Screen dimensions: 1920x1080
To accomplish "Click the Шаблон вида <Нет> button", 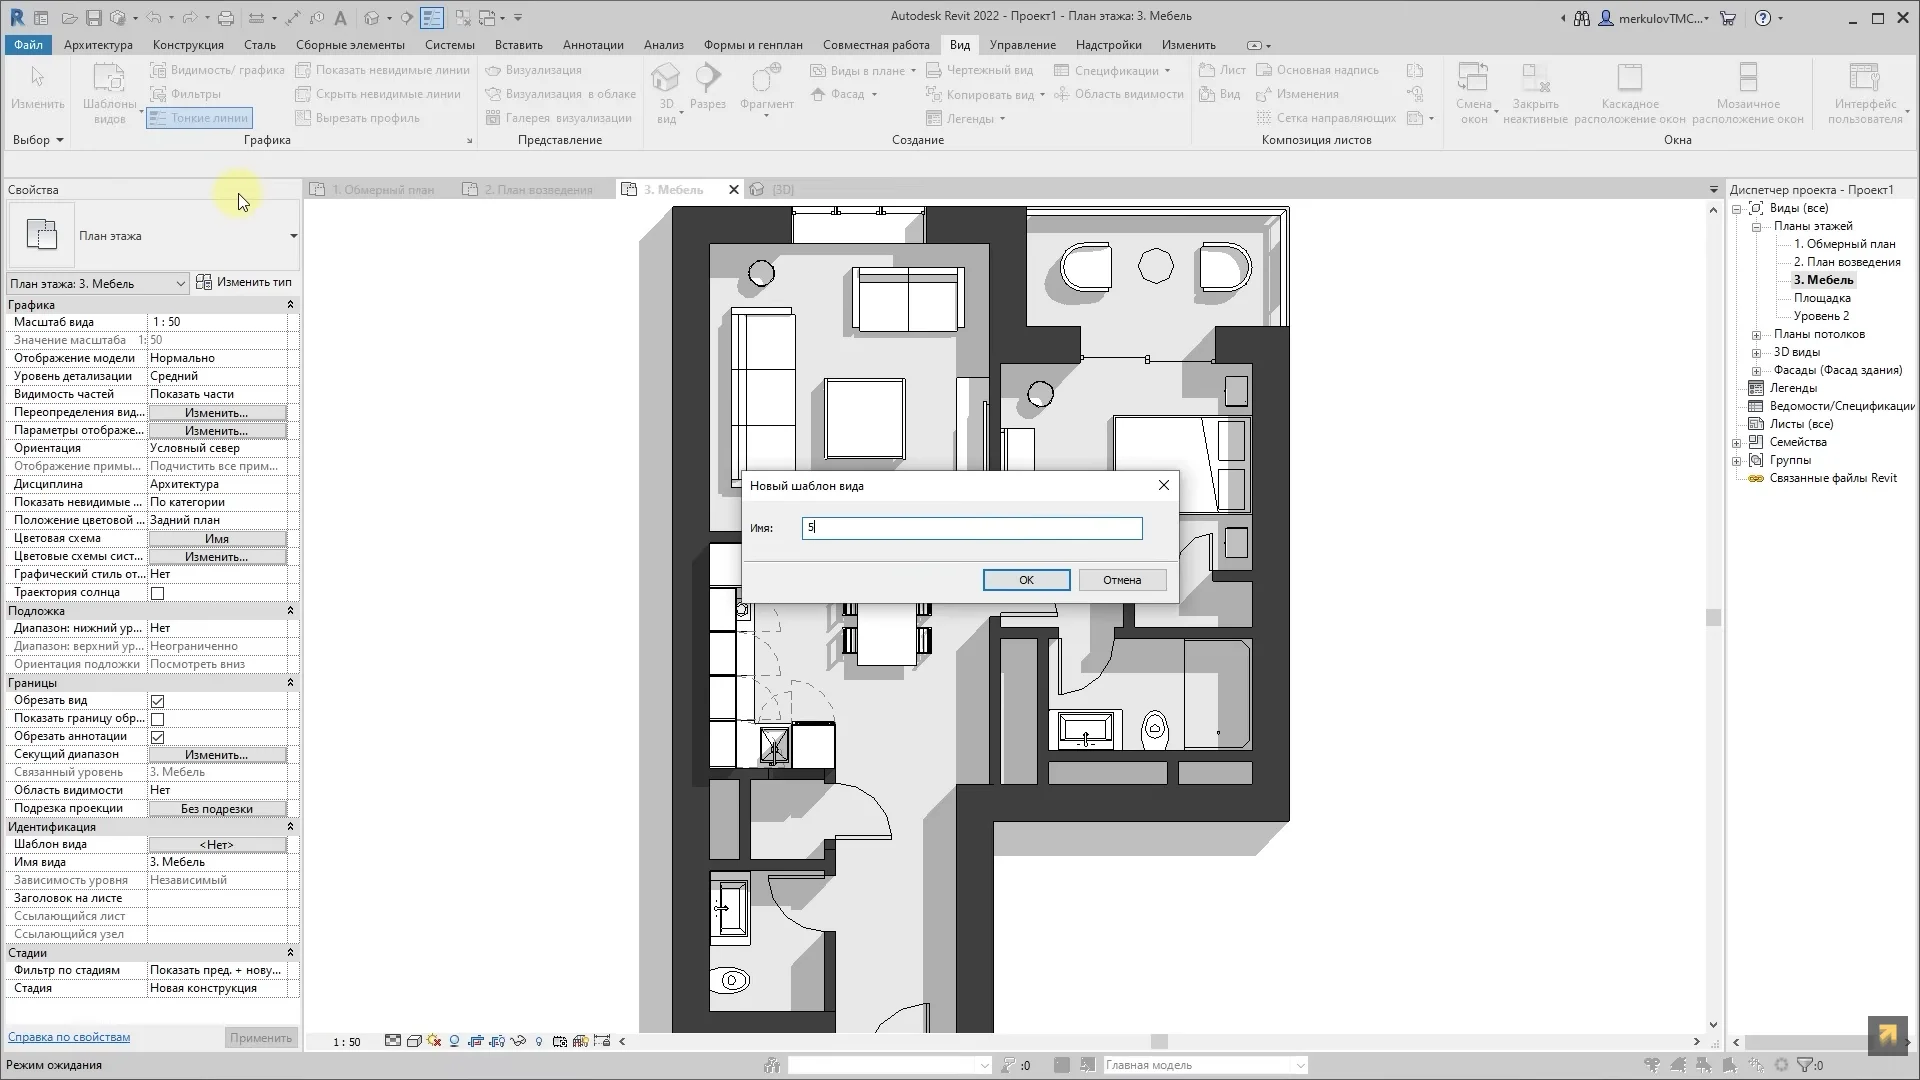I will pyautogui.click(x=217, y=845).
